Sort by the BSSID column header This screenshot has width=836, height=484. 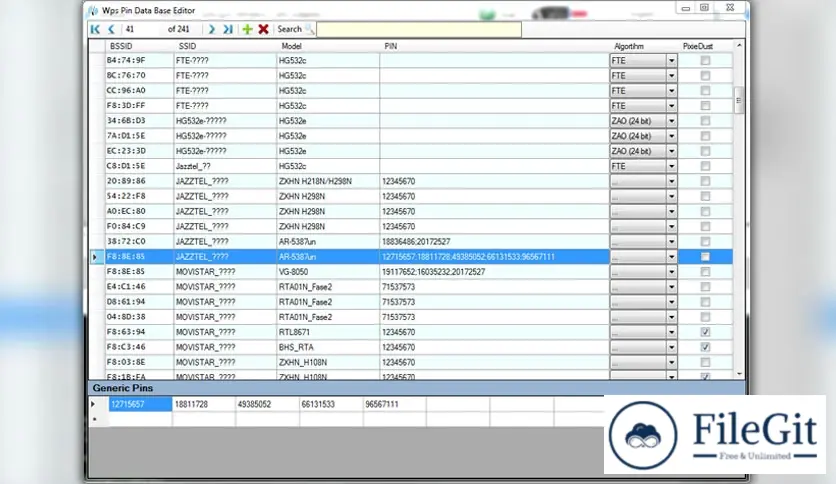(121, 46)
